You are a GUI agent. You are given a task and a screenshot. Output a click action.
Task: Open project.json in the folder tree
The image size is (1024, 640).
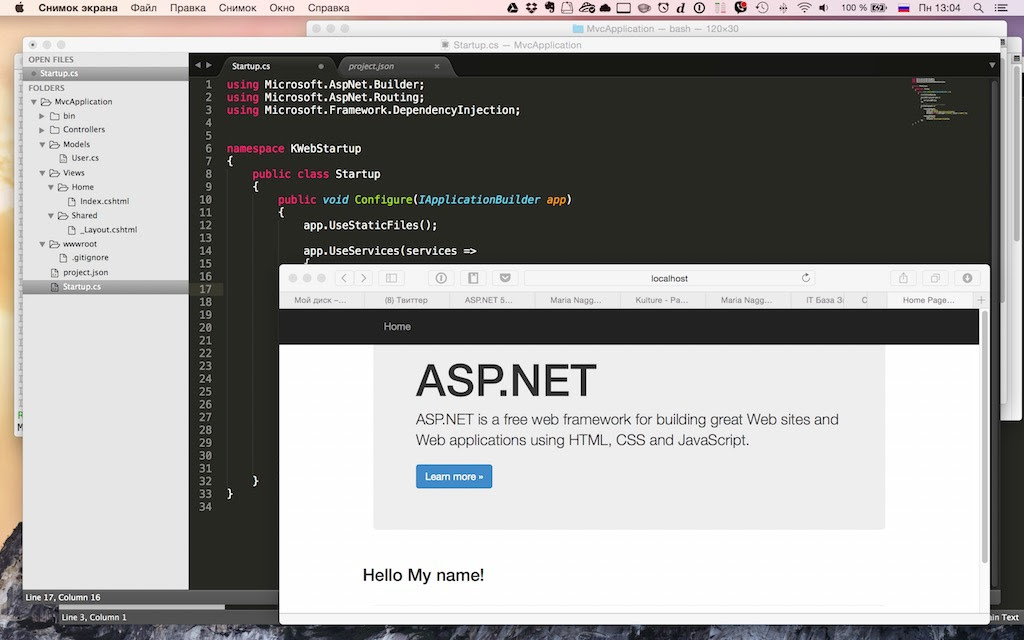click(x=86, y=272)
